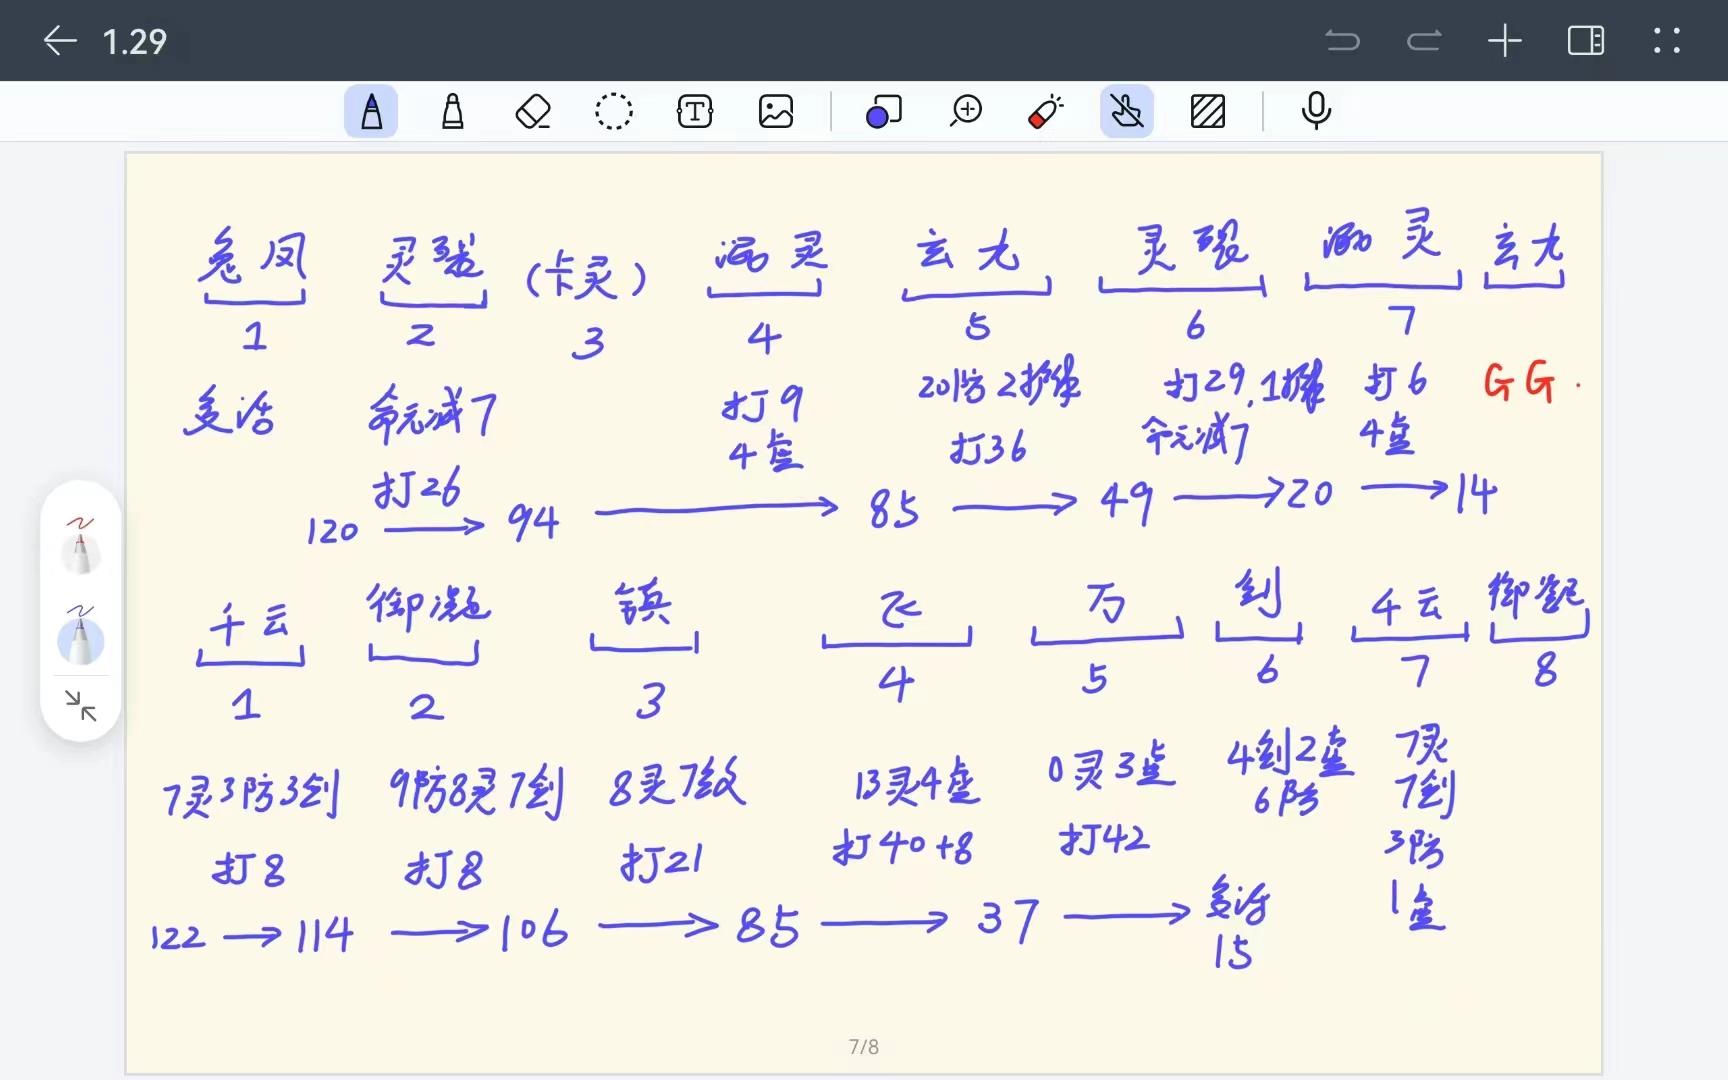The width and height of the screenshot is (1728, 1080).
Task: Start audio recording with microphone
Action: (1316, 111)
